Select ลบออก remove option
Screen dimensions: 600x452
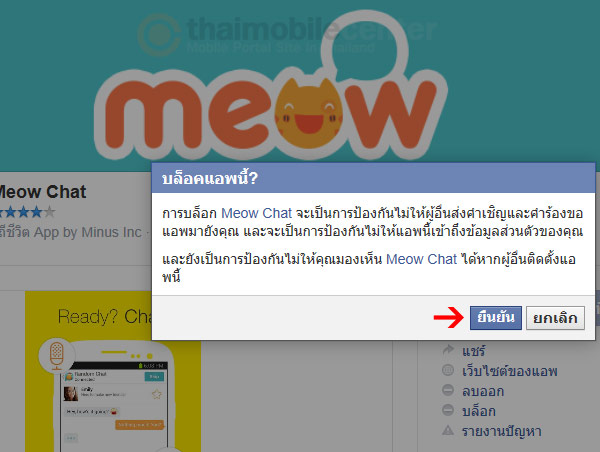coord(483,391)
